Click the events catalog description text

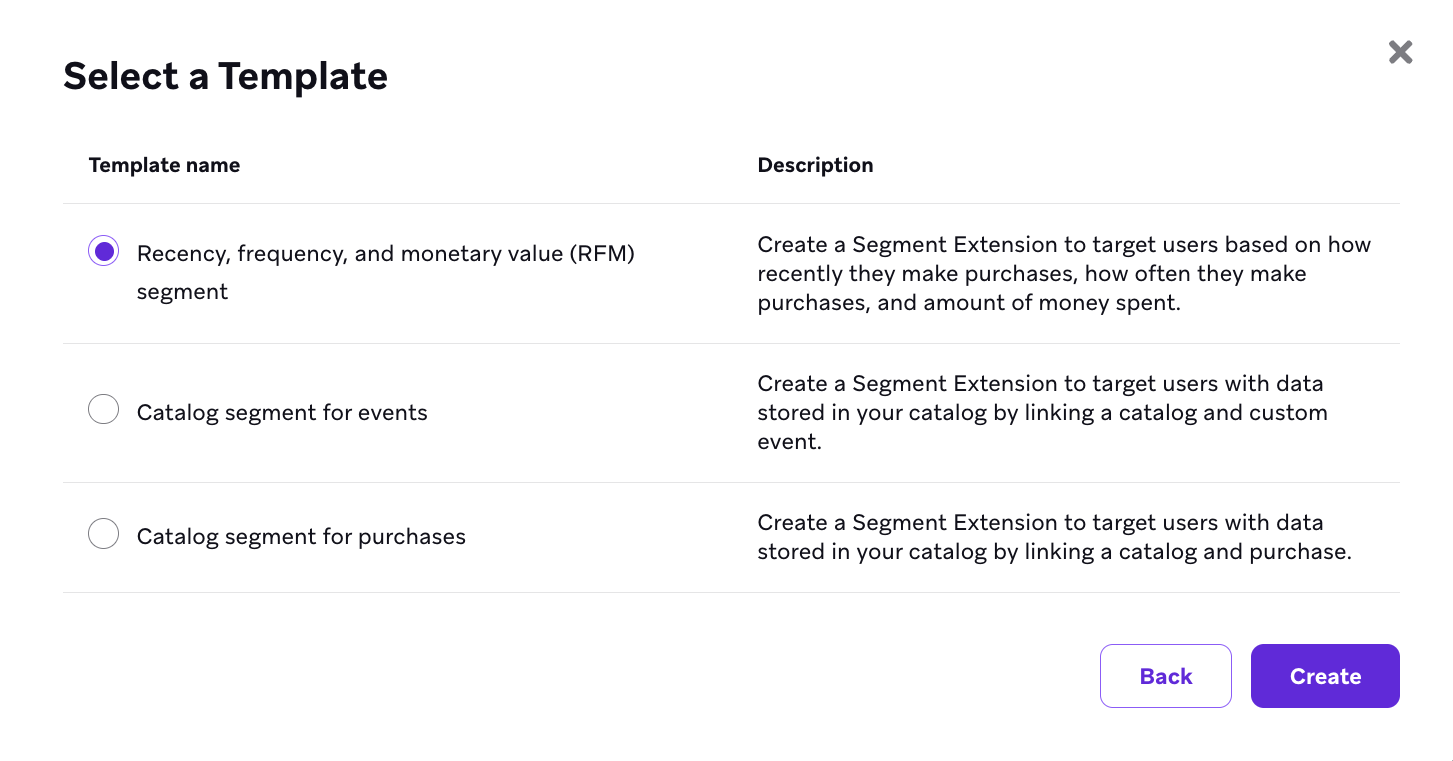[x=1040, y=412]
